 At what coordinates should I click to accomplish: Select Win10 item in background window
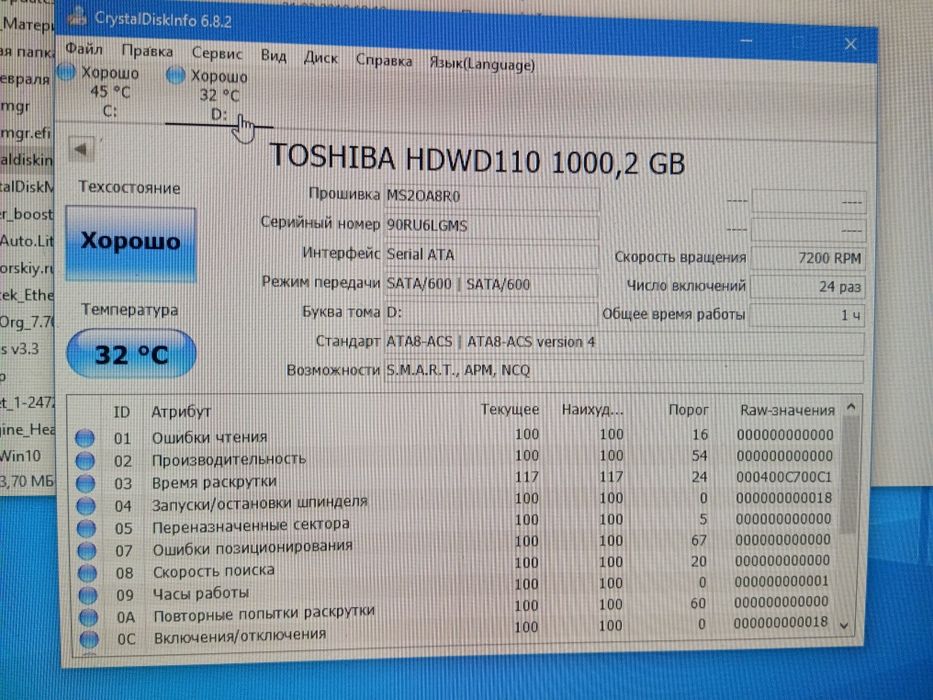tap(21, 456)
